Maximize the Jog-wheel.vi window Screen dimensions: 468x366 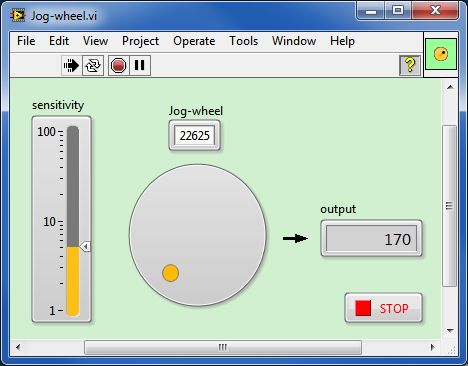(x=398, y=11)
